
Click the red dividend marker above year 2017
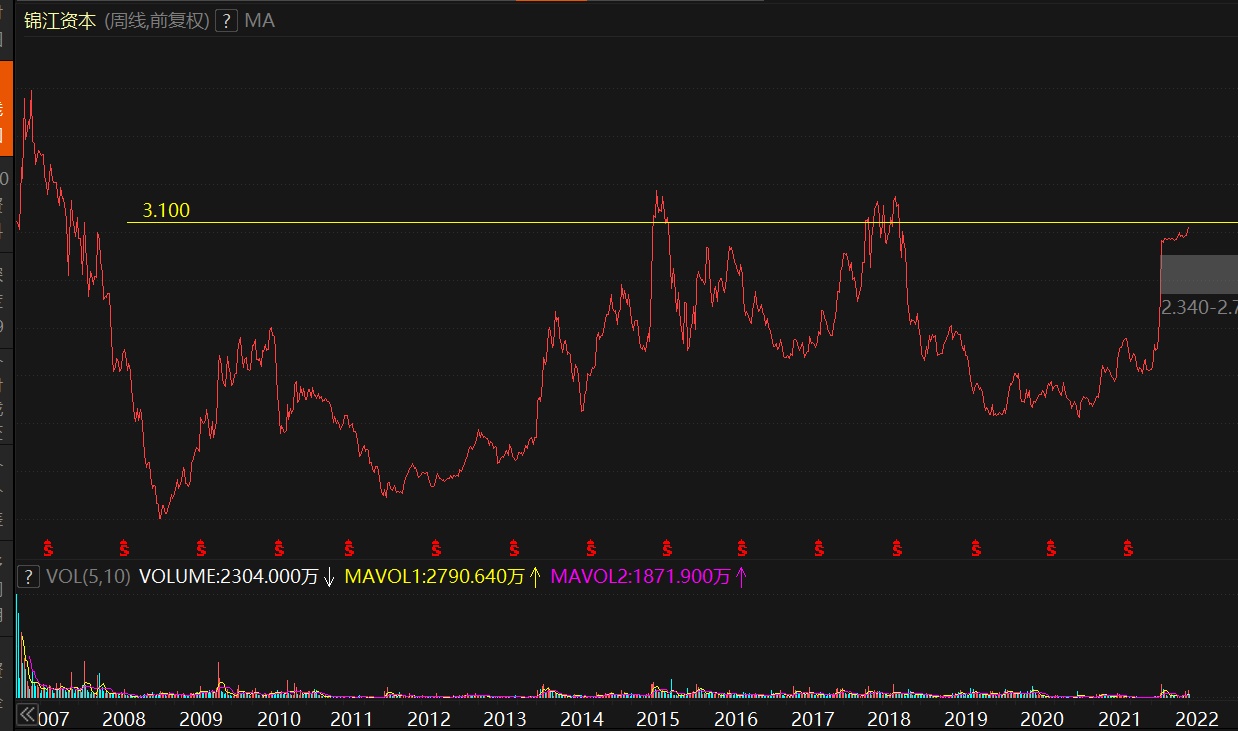[x=819, y=548]
